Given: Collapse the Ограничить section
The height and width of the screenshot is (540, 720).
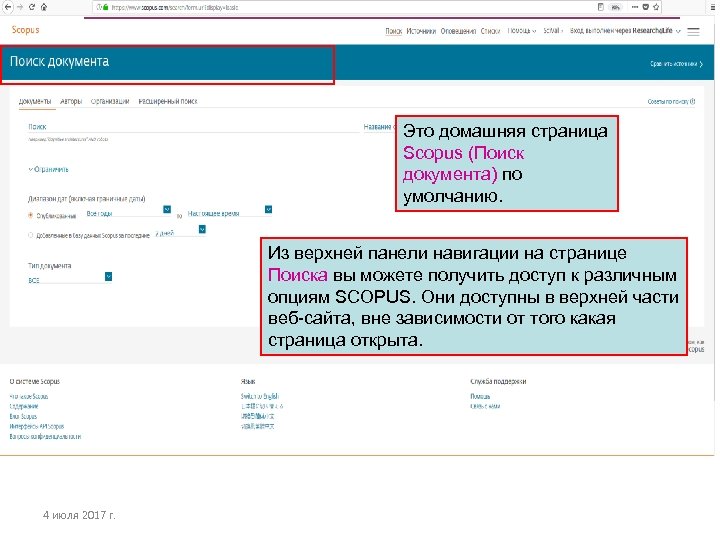Looking at the screenshot, I should coord(48,169).
